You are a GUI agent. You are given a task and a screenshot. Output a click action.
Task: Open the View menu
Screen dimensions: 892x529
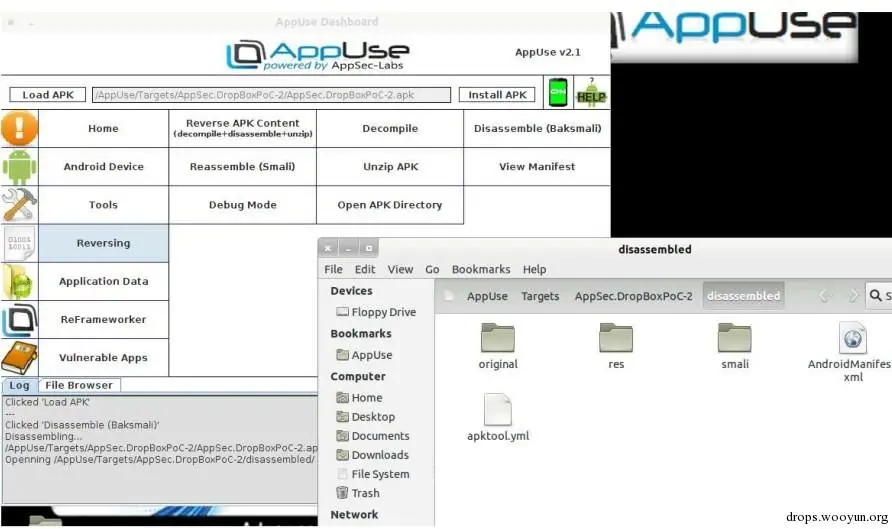(x=400, y=269)
